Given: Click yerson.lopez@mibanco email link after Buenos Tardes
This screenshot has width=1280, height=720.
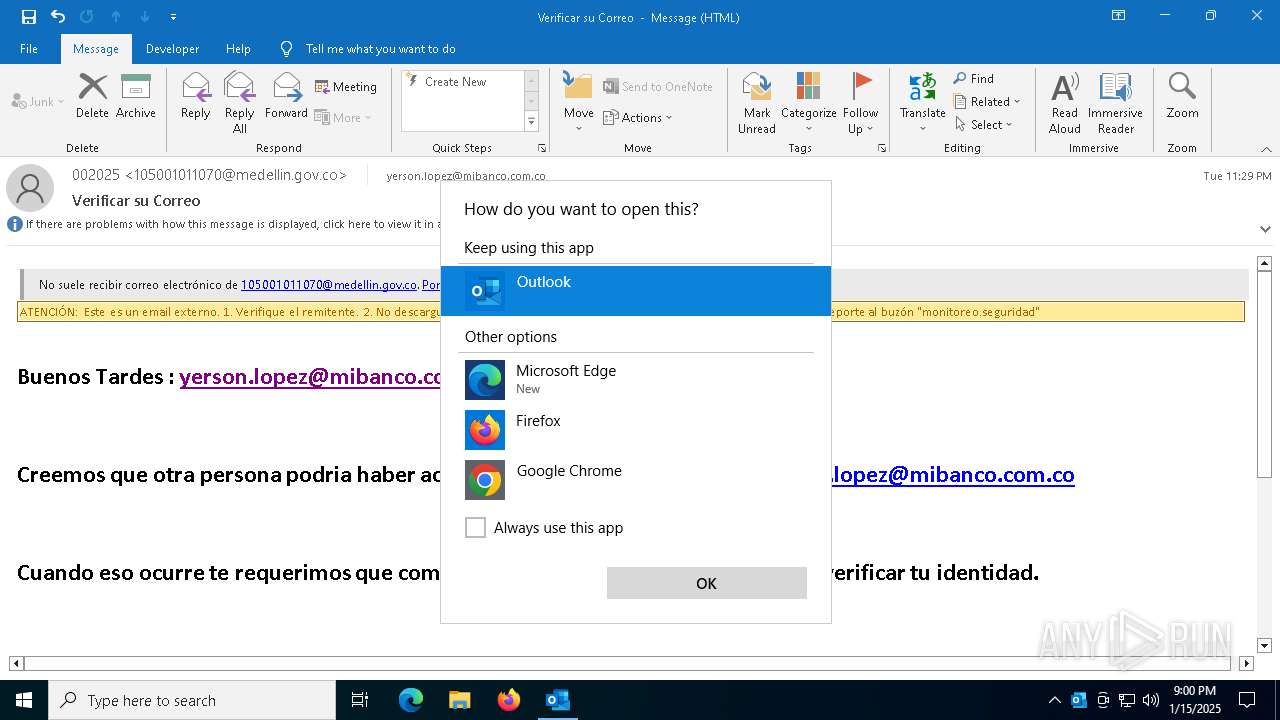Looking at the screenshot, I should (x=310, y=377).
